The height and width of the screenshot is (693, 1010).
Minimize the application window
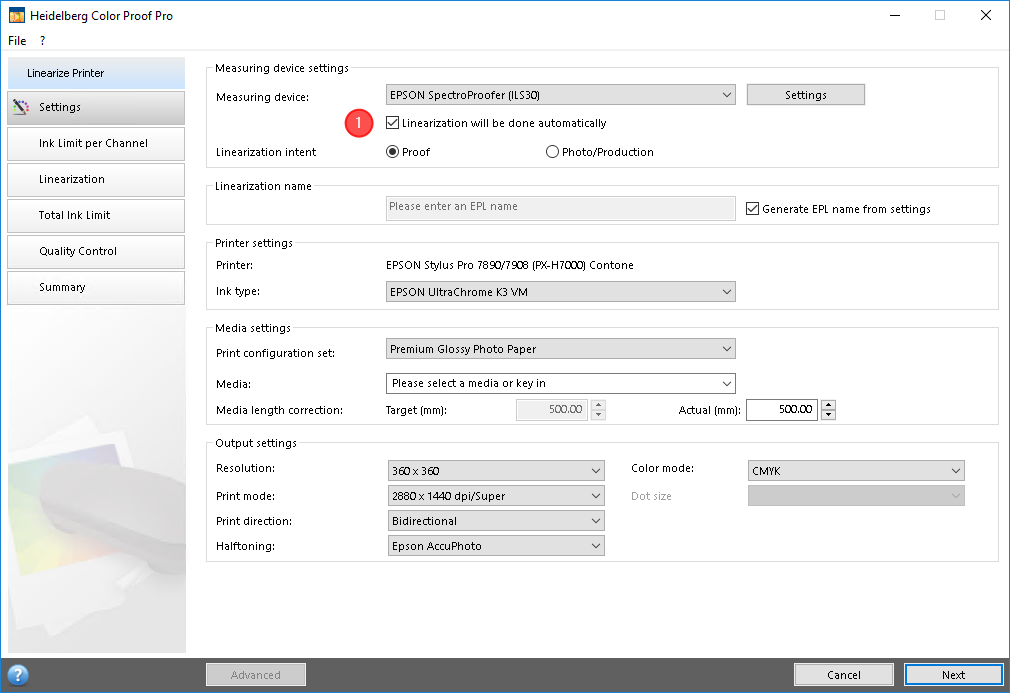(x=895, y=15)
